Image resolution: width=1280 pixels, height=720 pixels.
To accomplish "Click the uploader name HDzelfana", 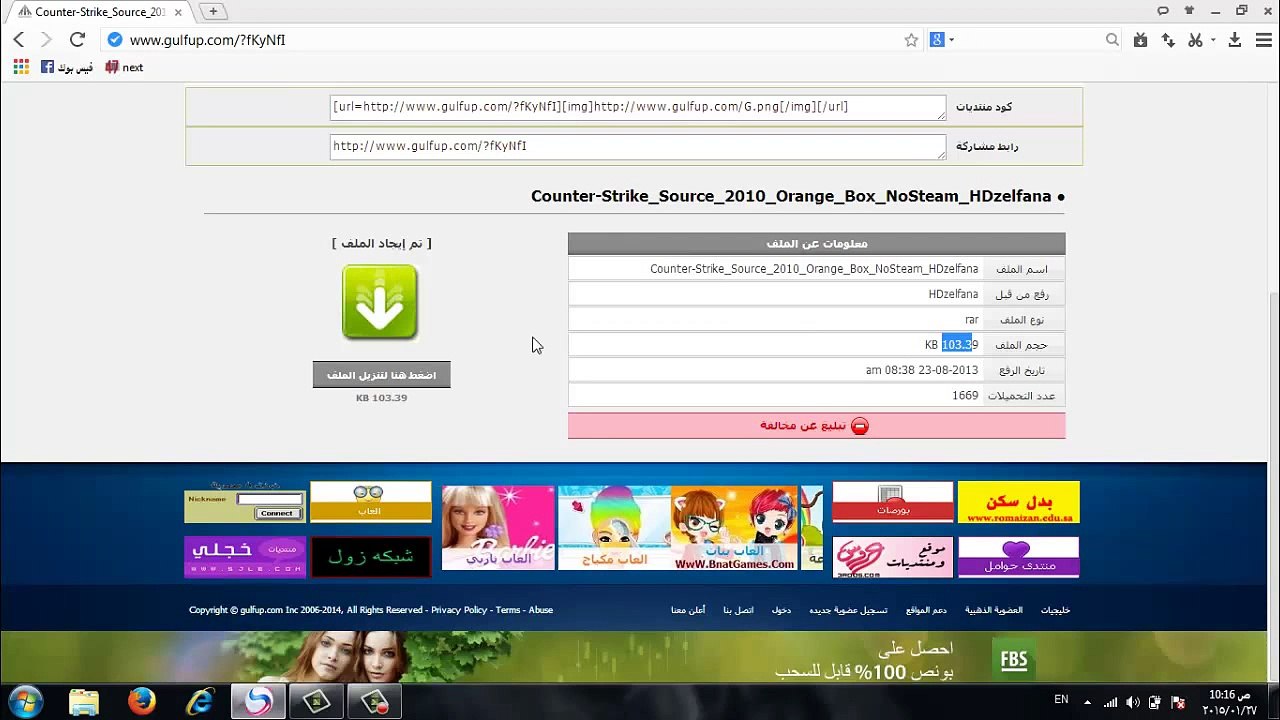I will pos(953,295).
